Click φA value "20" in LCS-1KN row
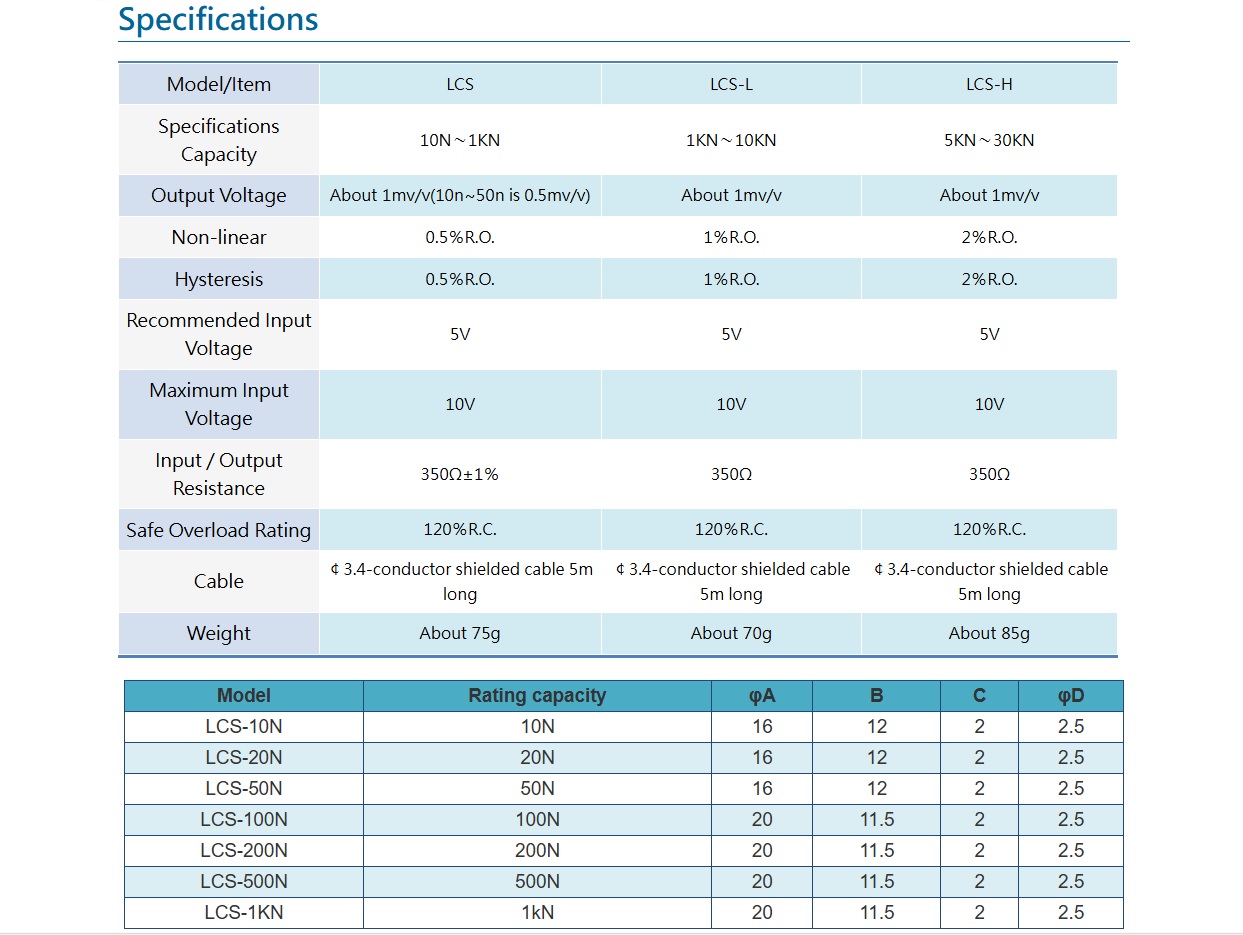Screen dimensions: 1243x935 (x=762, y=913)
